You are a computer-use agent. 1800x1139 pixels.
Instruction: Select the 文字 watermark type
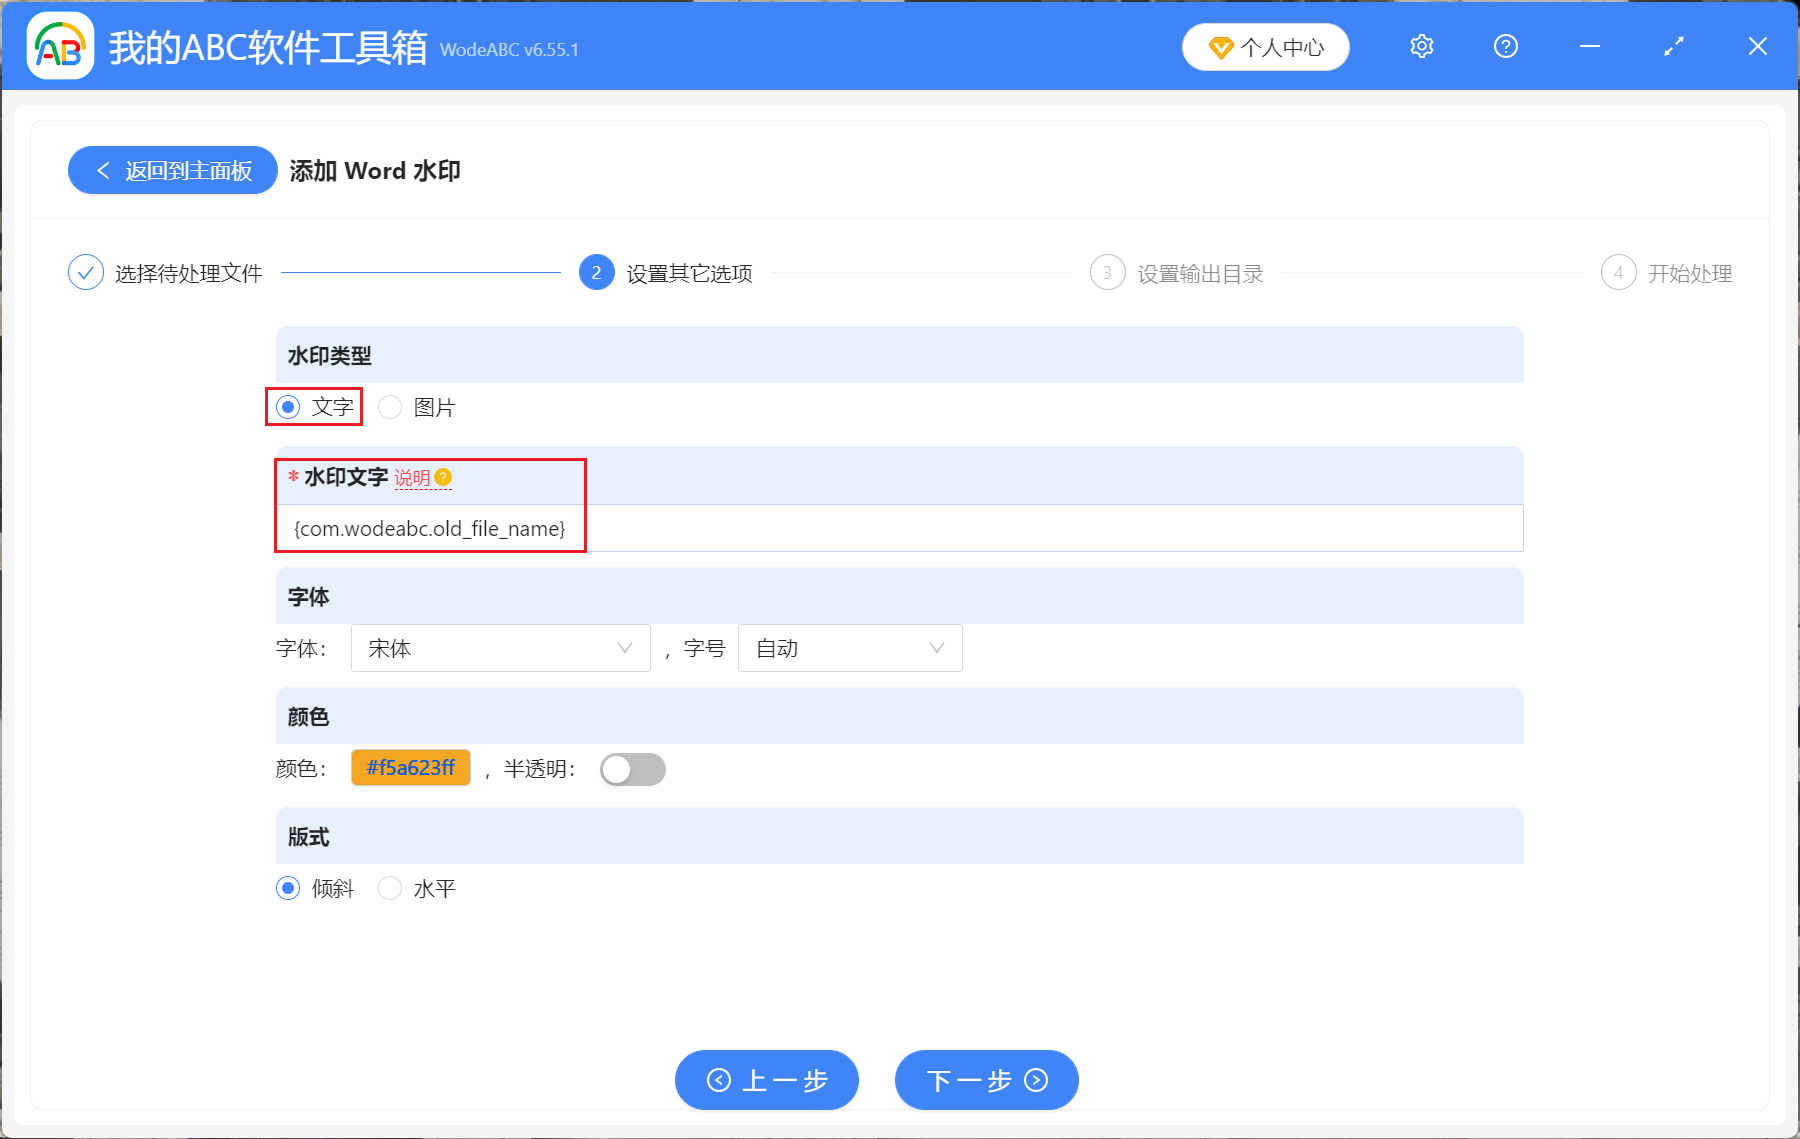(x=288, y=407)
